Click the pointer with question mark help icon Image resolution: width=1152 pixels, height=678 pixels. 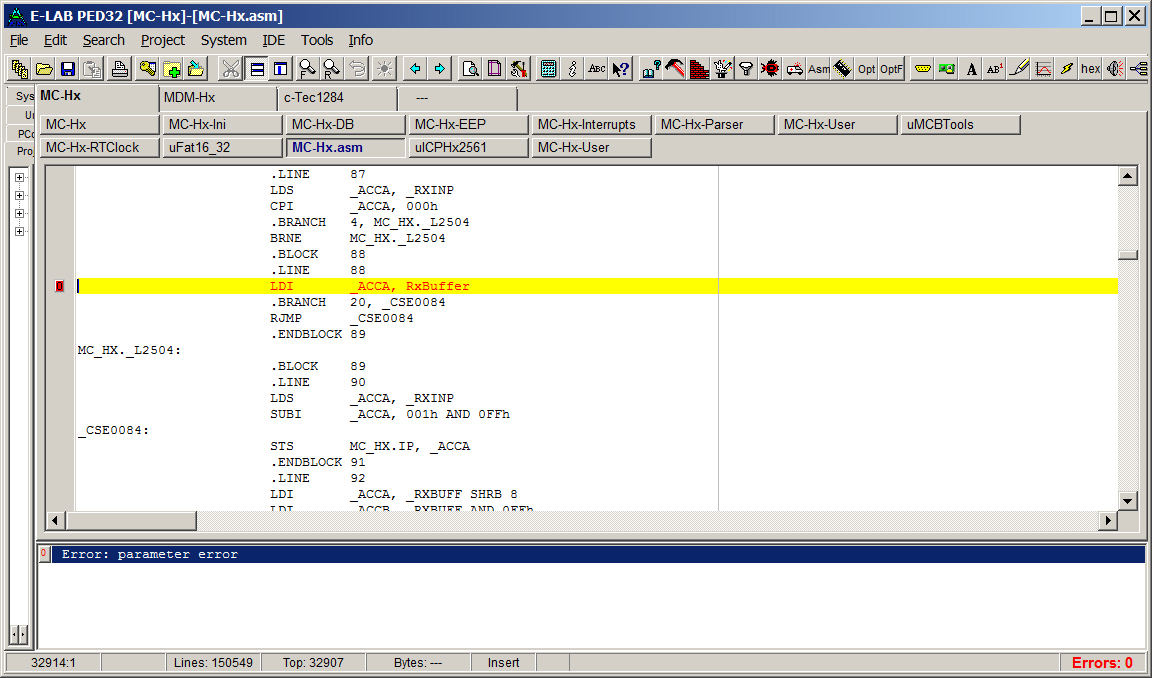click(621, 69)
